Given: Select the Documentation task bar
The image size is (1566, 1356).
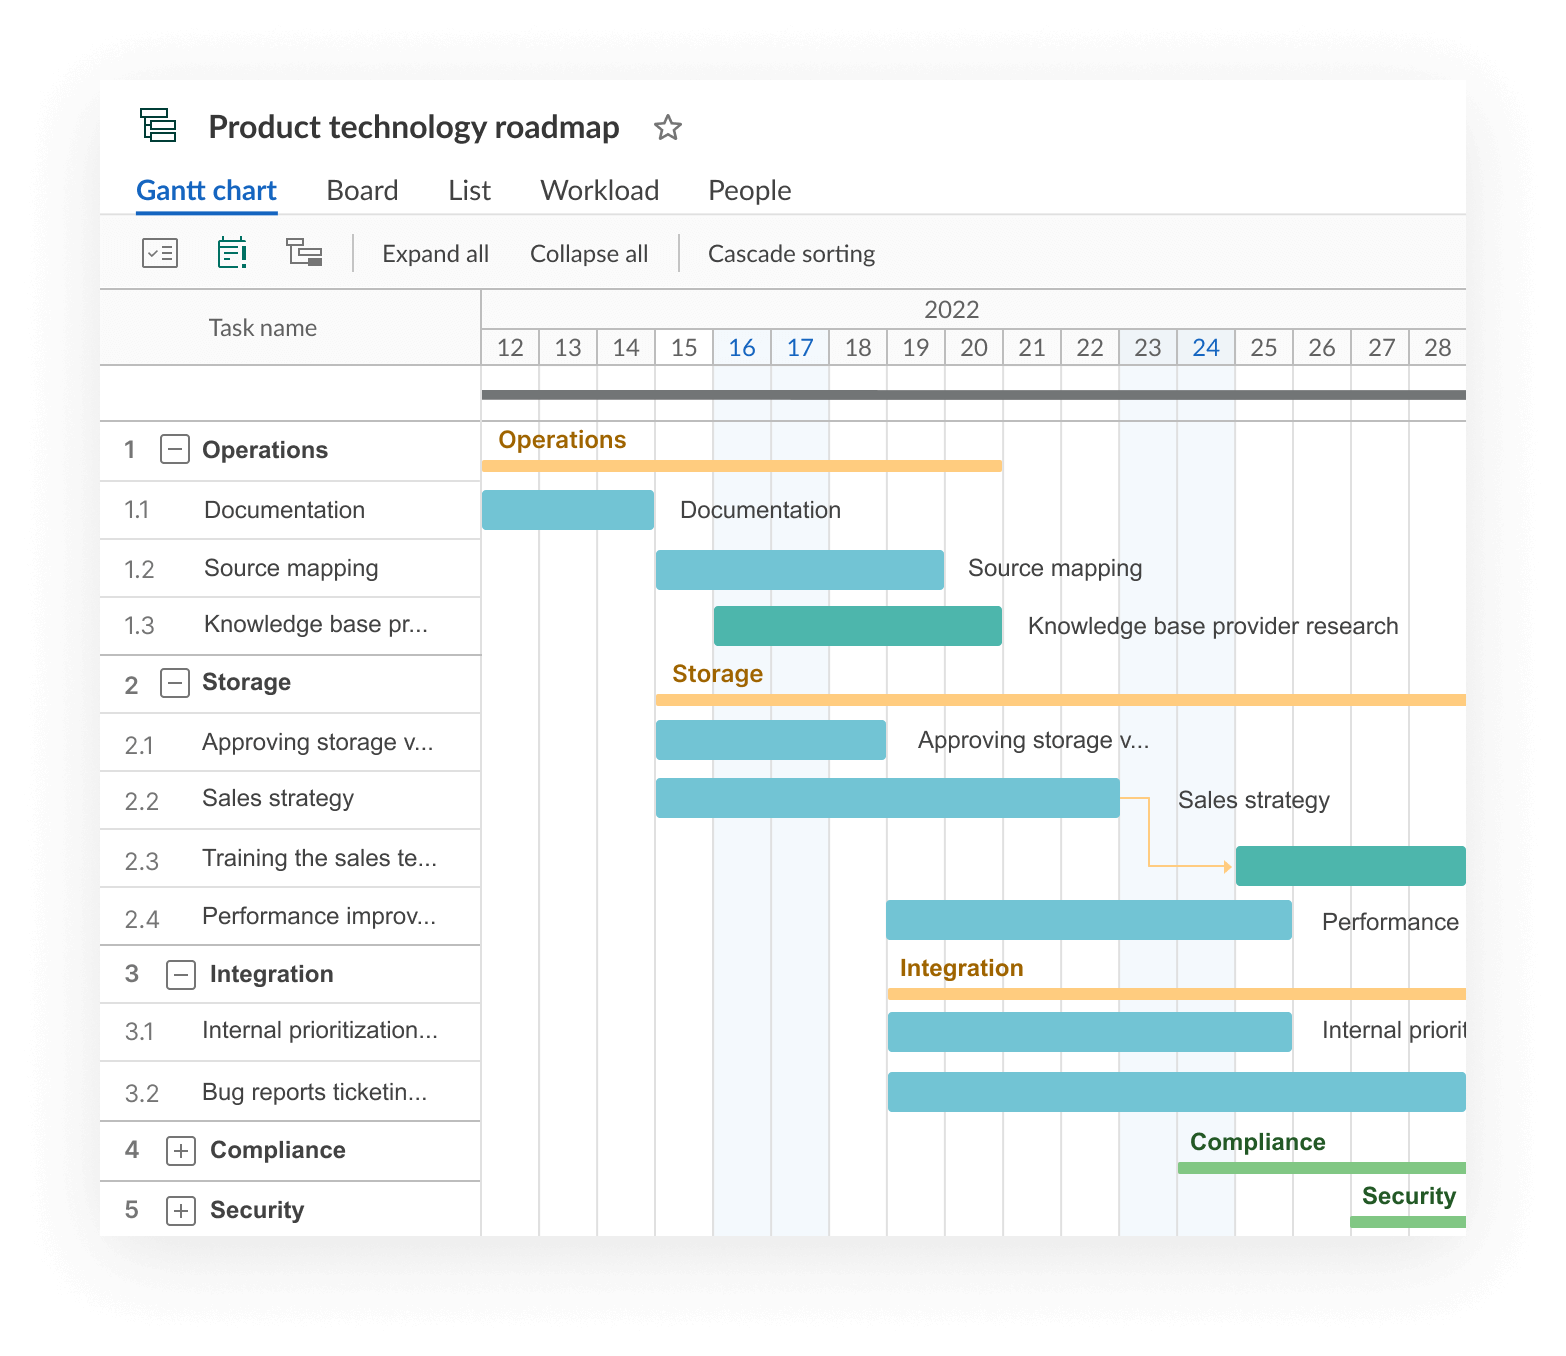Looking at the screenshot, I should 567,510.
